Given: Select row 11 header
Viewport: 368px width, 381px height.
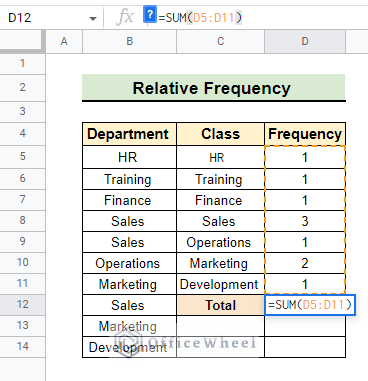Looking at the screenshot, I should click(22, 284).
